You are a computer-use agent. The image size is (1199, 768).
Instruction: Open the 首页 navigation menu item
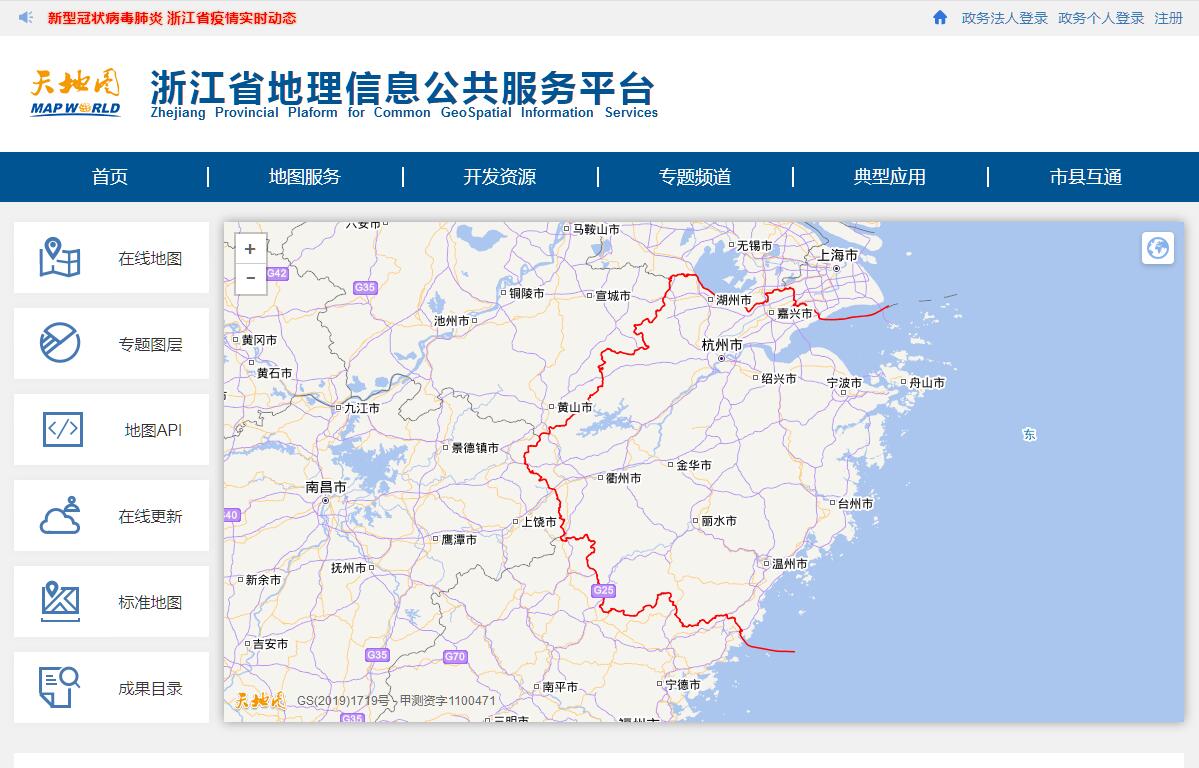point(110,177)
